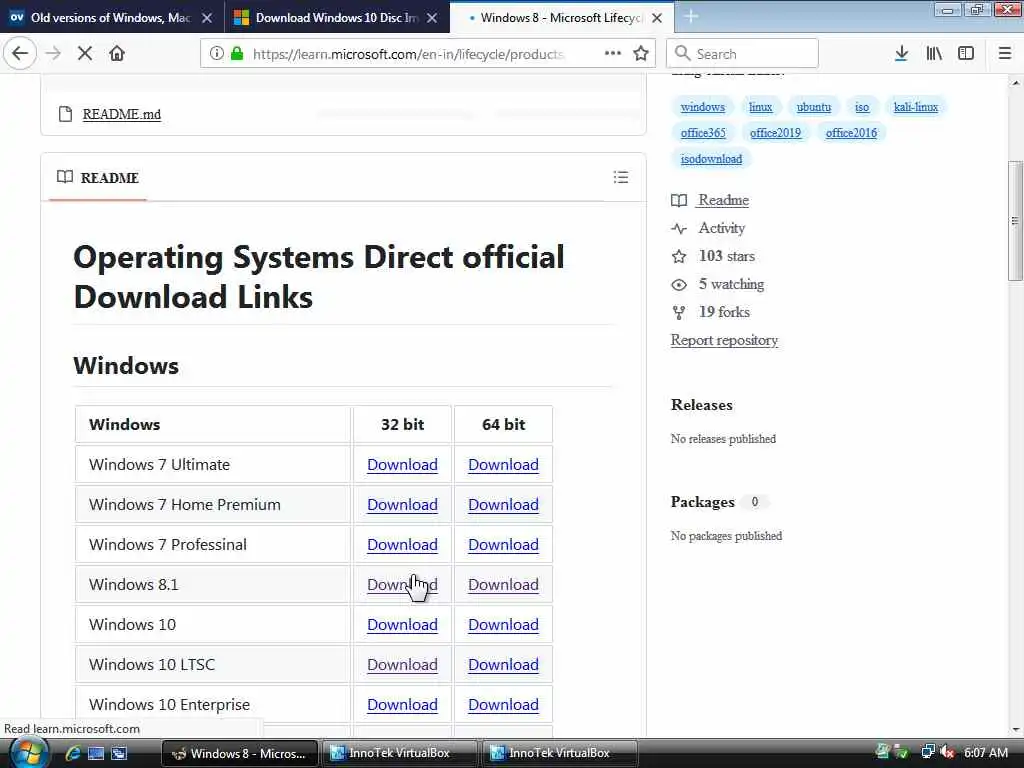1024x768 pixels.
Task: Open the windows topic tag
Action: pyautogui.click(x=703, y=107)
